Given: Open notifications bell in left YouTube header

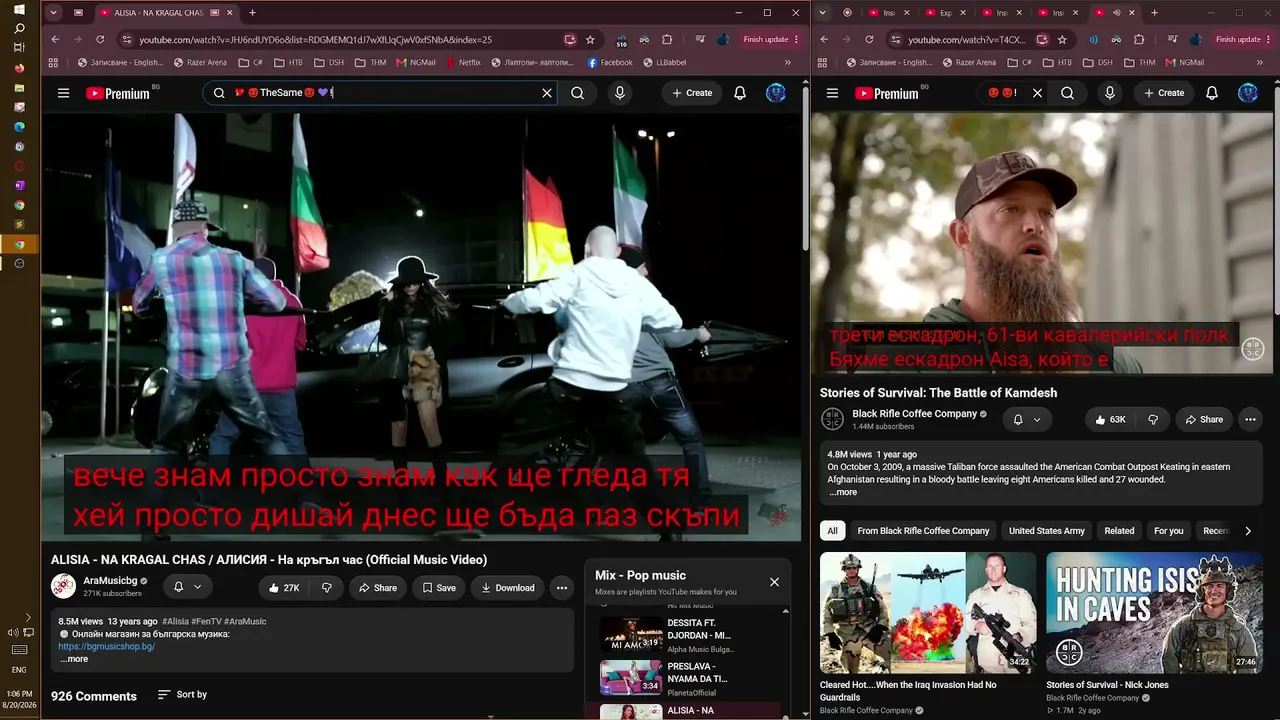Looking at the screenshot, I should coord(740,93).
